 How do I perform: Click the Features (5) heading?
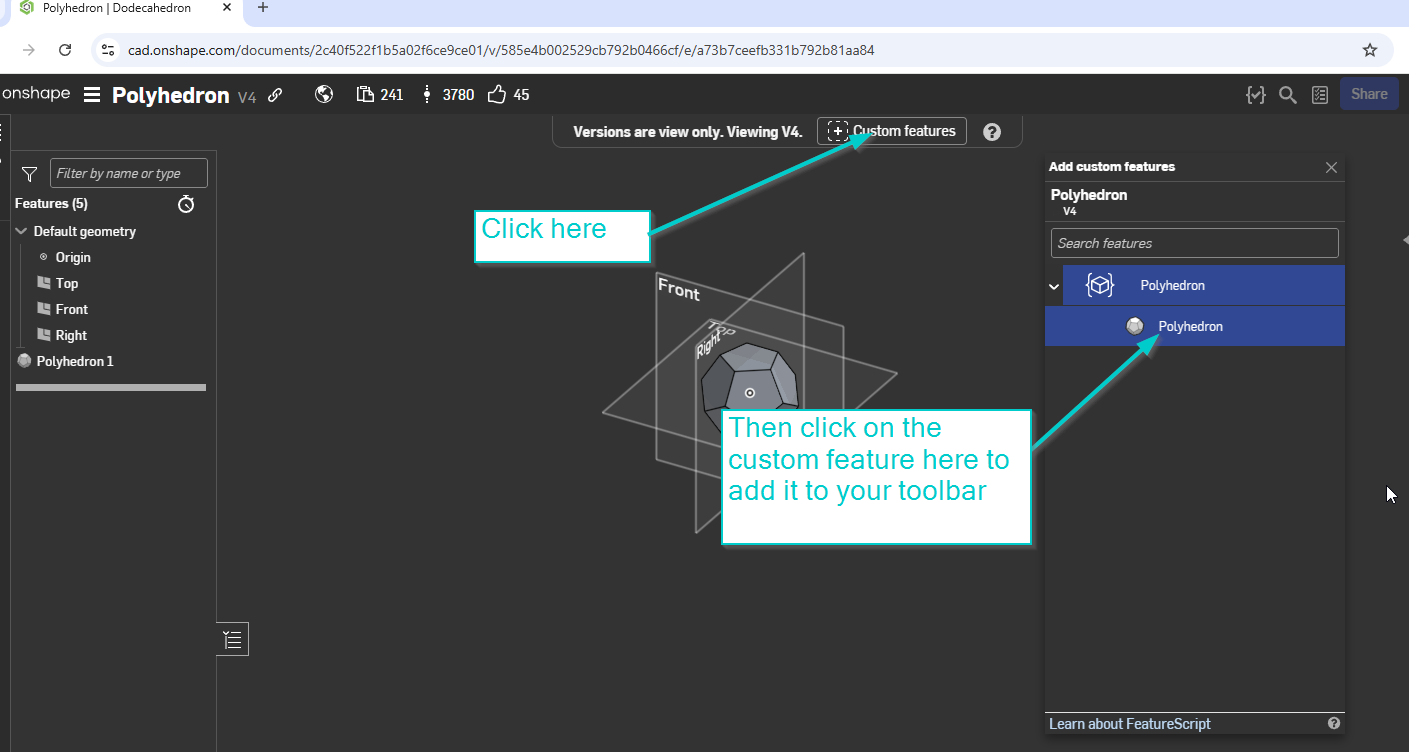click(x=51, y=203)
